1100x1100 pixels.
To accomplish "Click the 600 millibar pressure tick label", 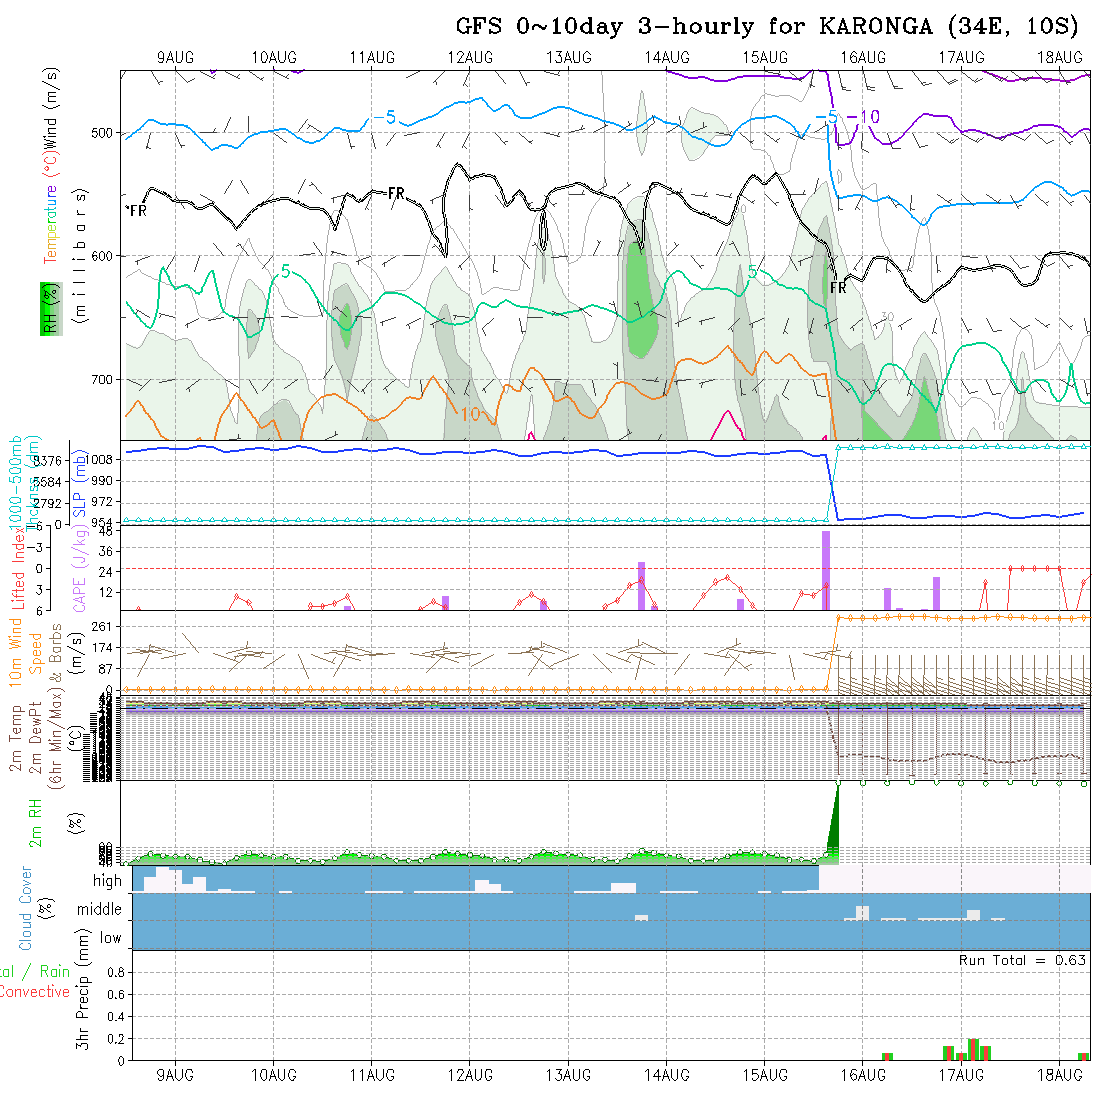I will click(102, 257).
